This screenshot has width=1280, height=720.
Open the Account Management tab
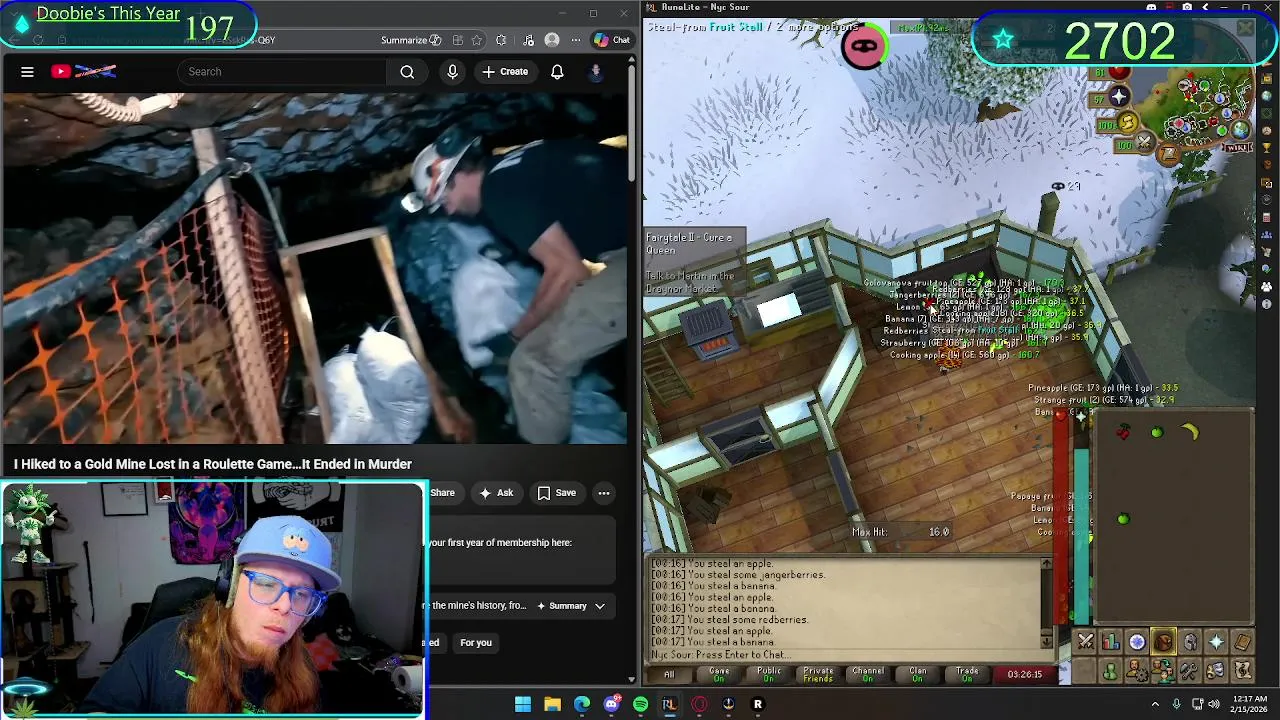(1137, 671)
